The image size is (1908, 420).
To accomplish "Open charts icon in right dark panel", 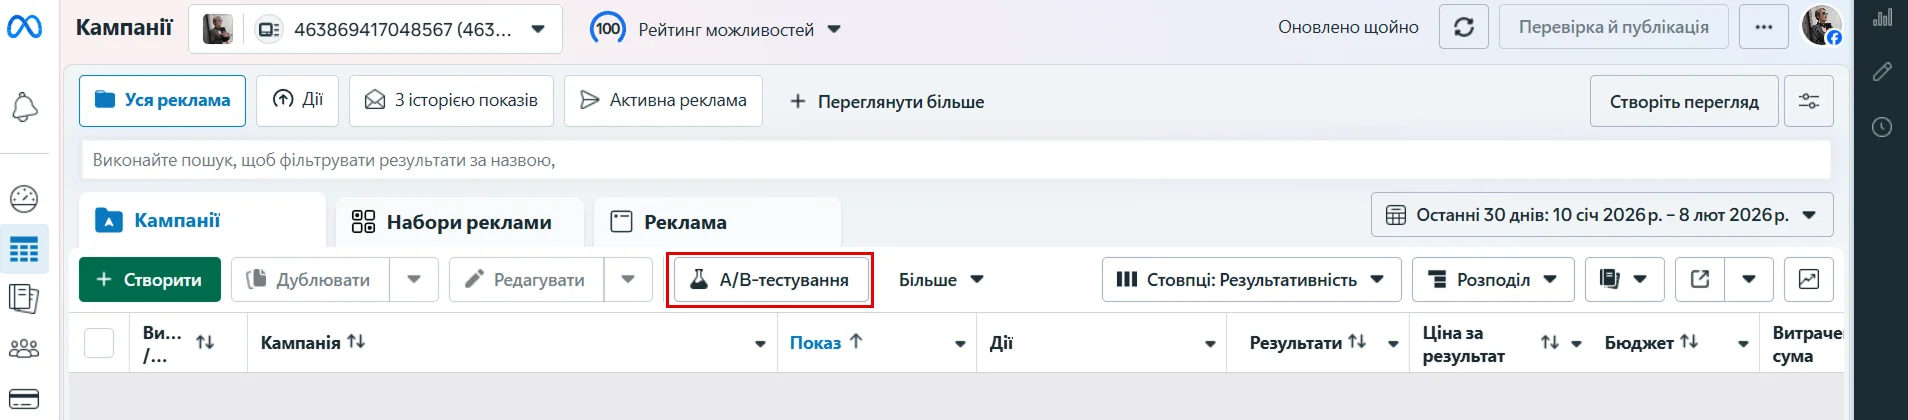I will [x=1882, y=17].
